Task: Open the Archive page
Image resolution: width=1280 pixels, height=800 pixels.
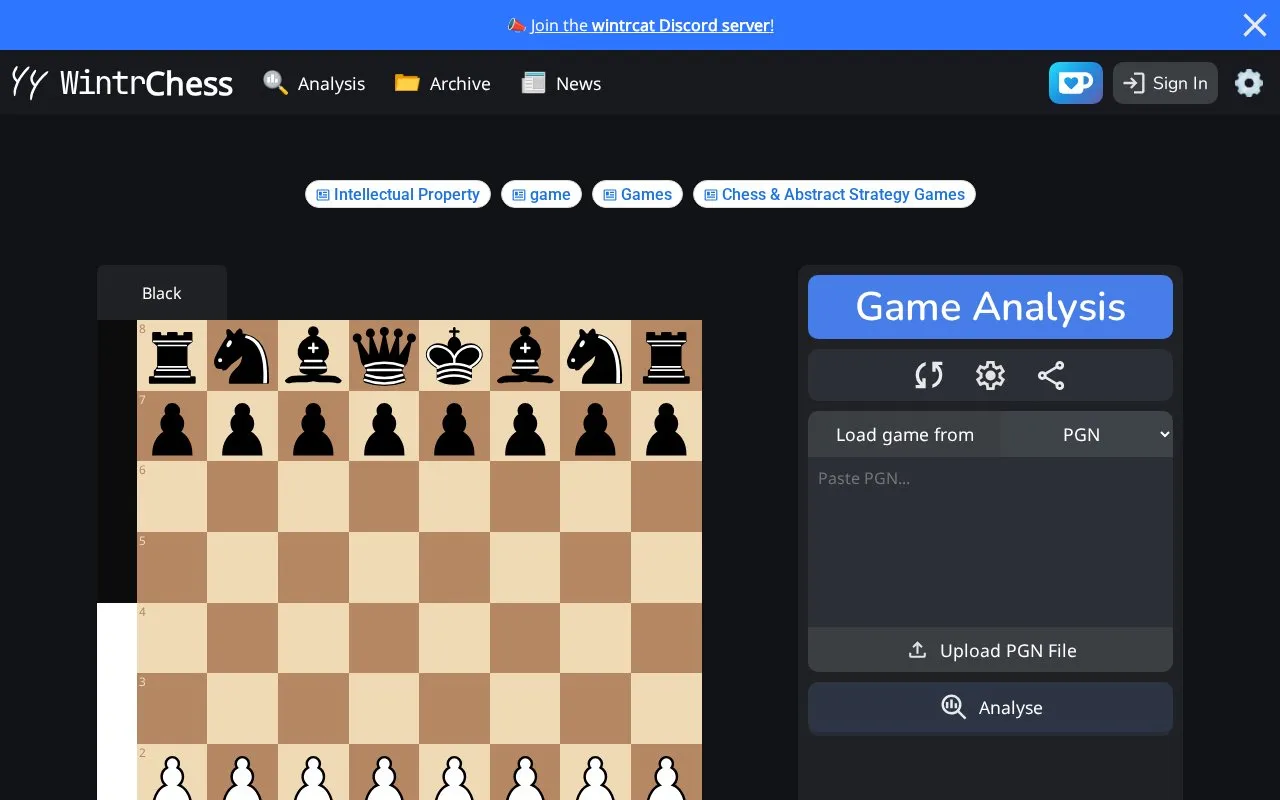Action: point(442,83)
